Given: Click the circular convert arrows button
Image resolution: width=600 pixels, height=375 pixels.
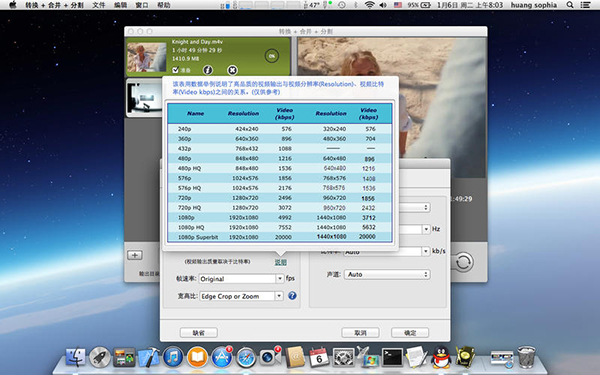Looking at the screenshot, I should (463, 262).
